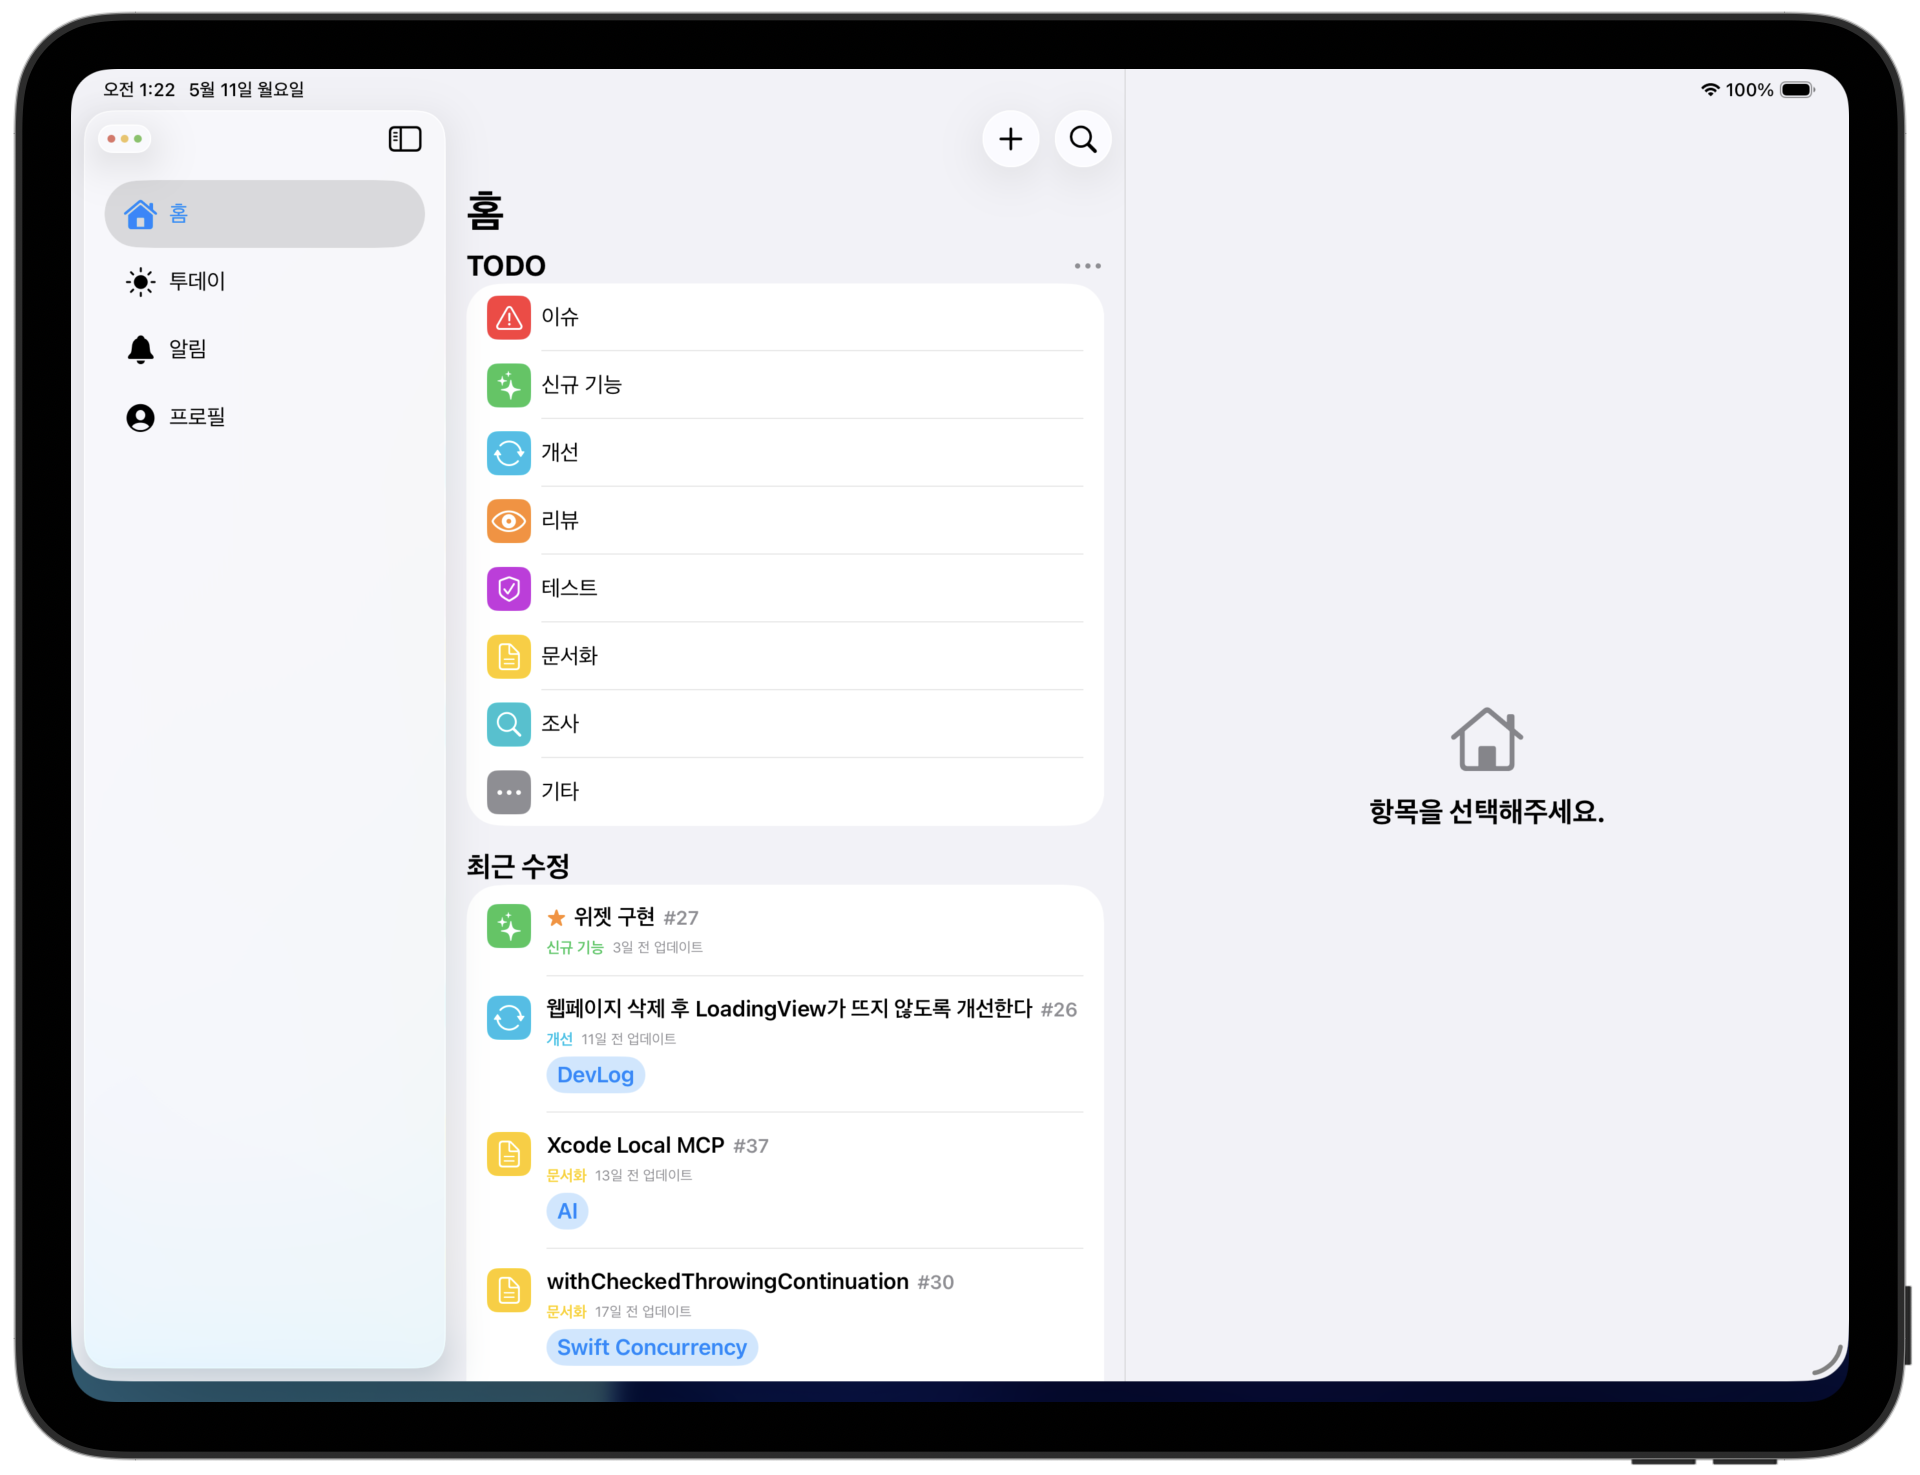Open the LoadingView 개선 #26 item
This screenshot has height=1475, width=1920.
(785, 1045)
